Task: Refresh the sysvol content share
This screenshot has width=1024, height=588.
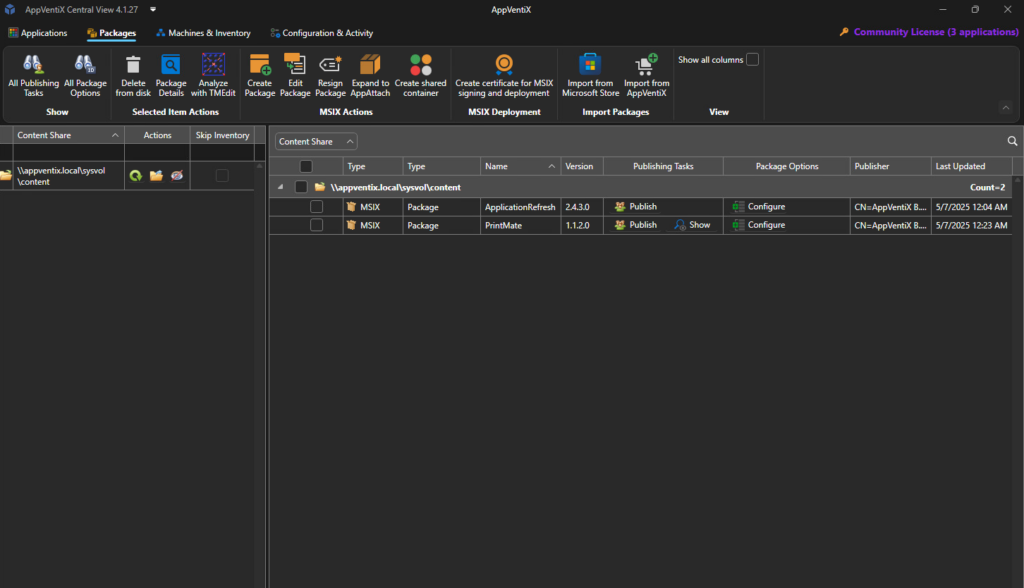Action: [136, 174]
